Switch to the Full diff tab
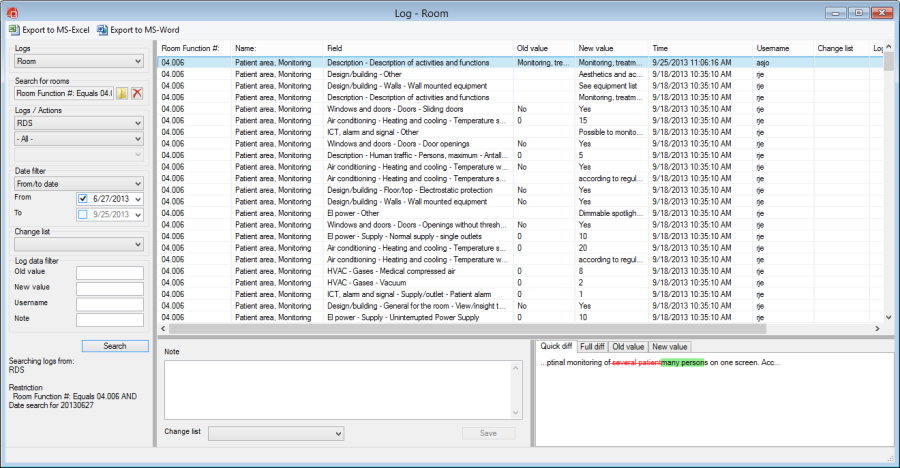 click(x=593, y=346)
